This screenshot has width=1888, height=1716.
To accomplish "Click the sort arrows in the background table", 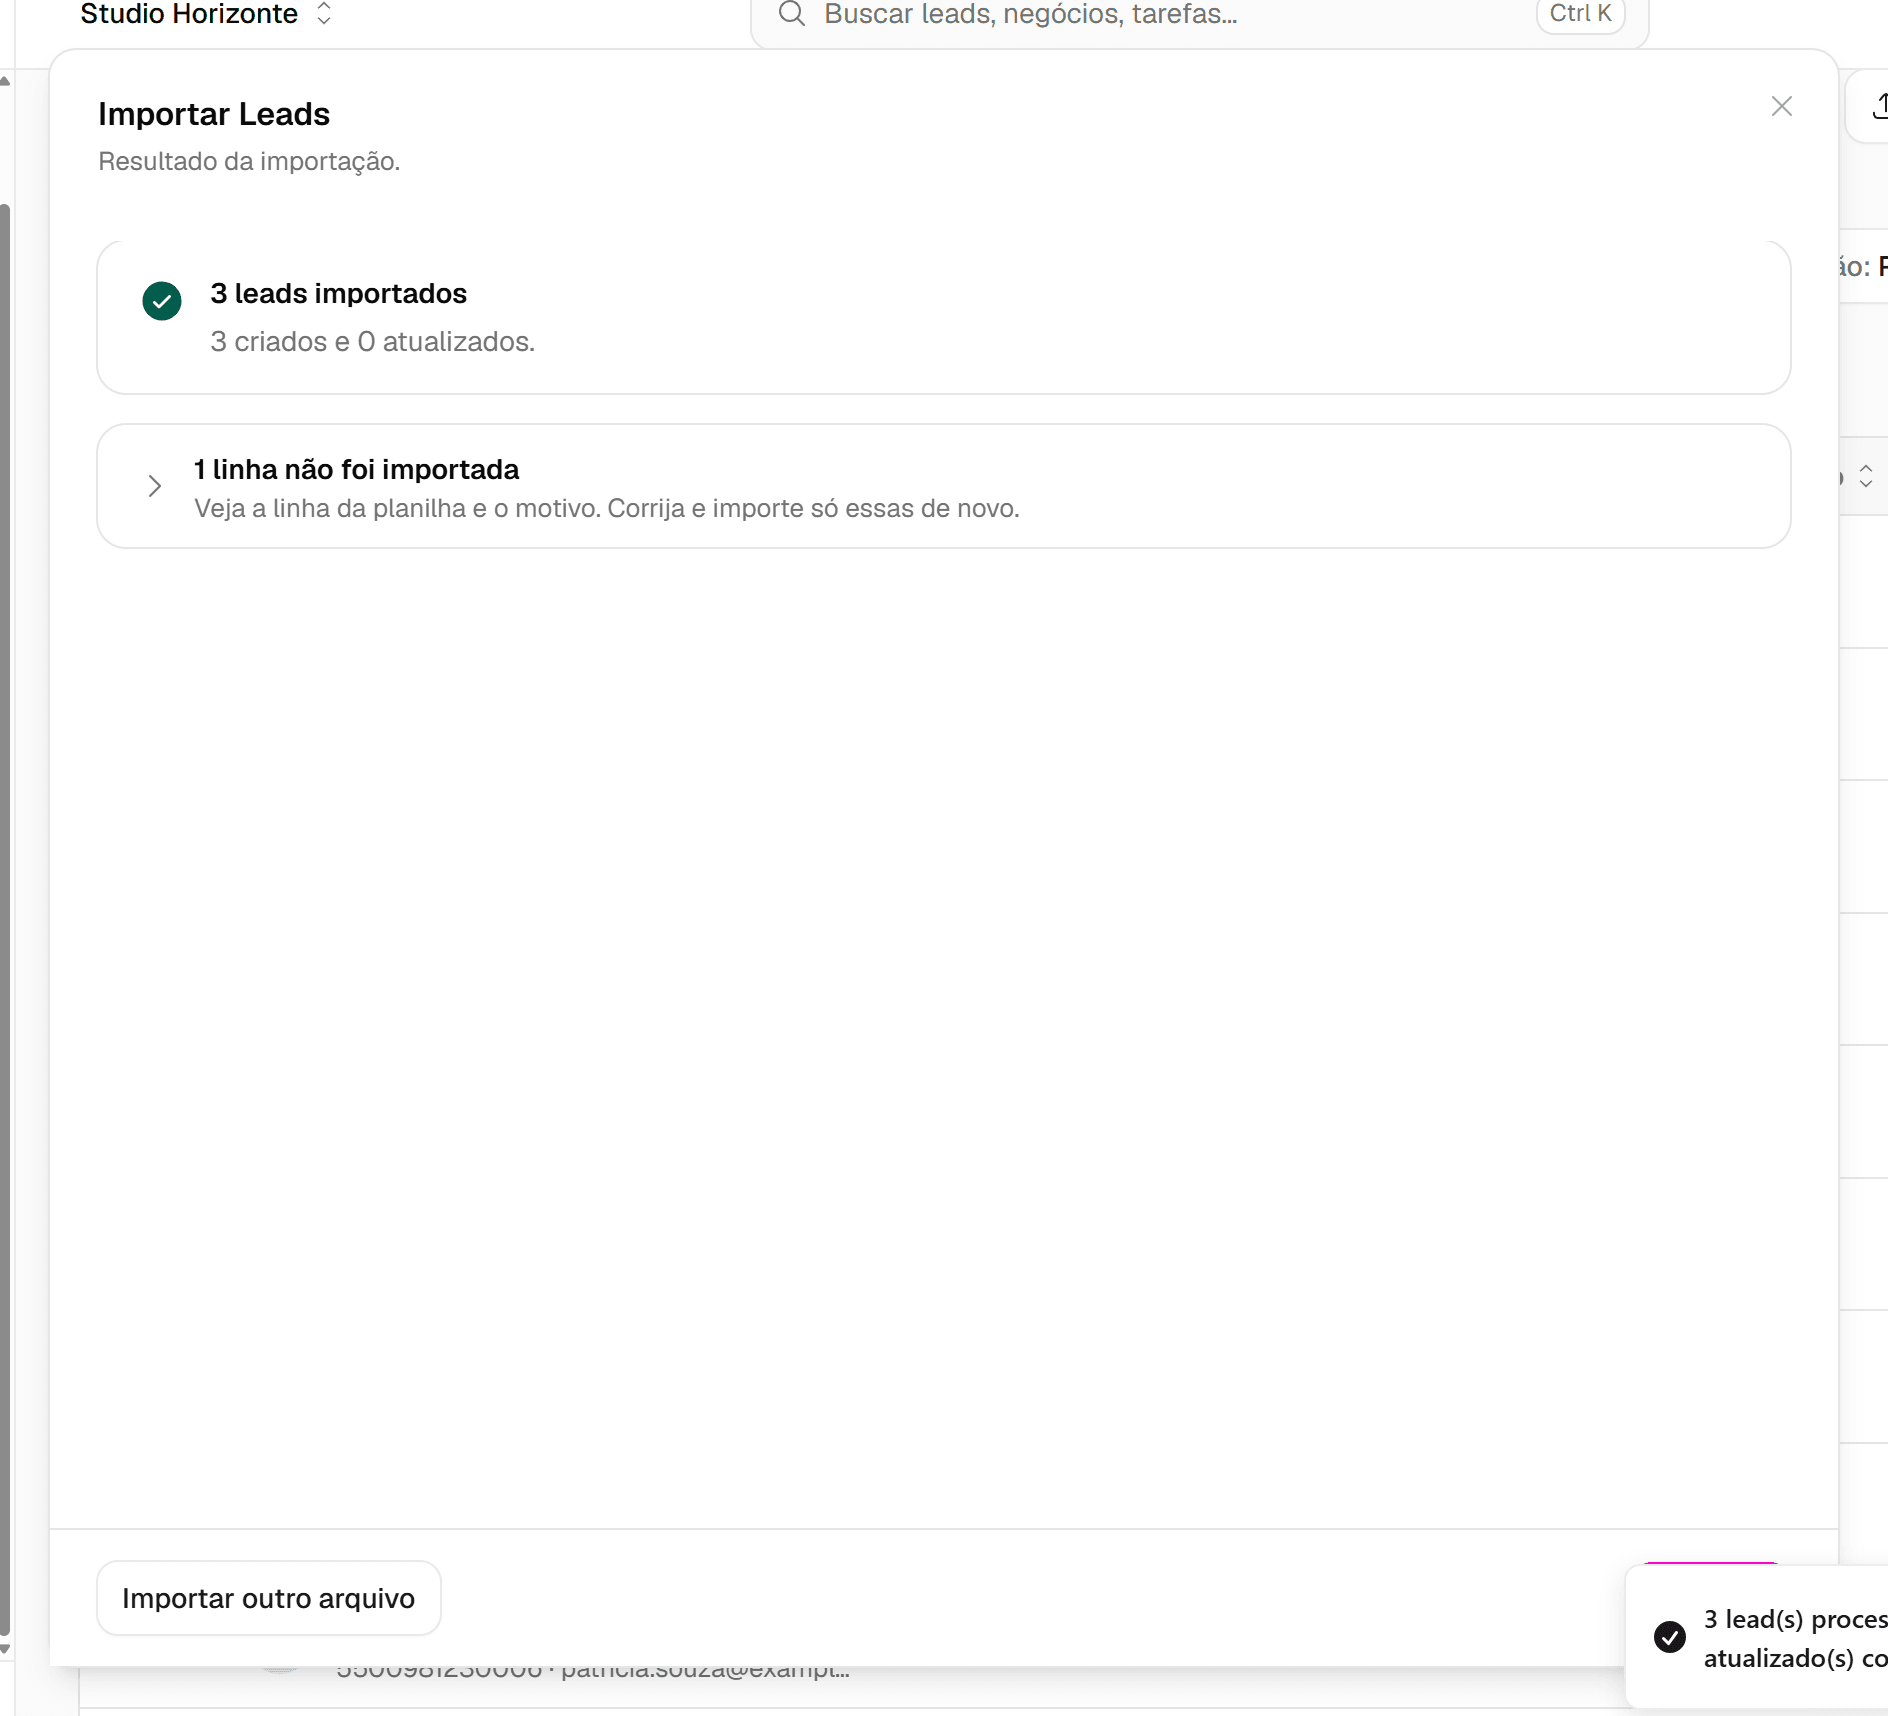I will [x=1865, y=476].
